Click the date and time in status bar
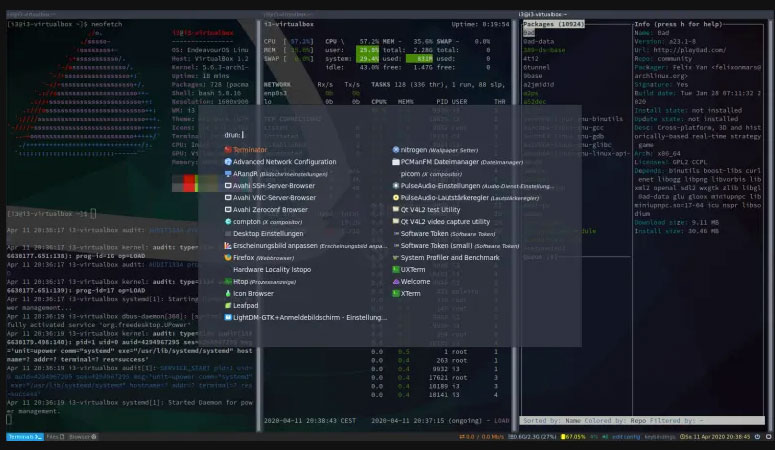 [x=715, y=437]
